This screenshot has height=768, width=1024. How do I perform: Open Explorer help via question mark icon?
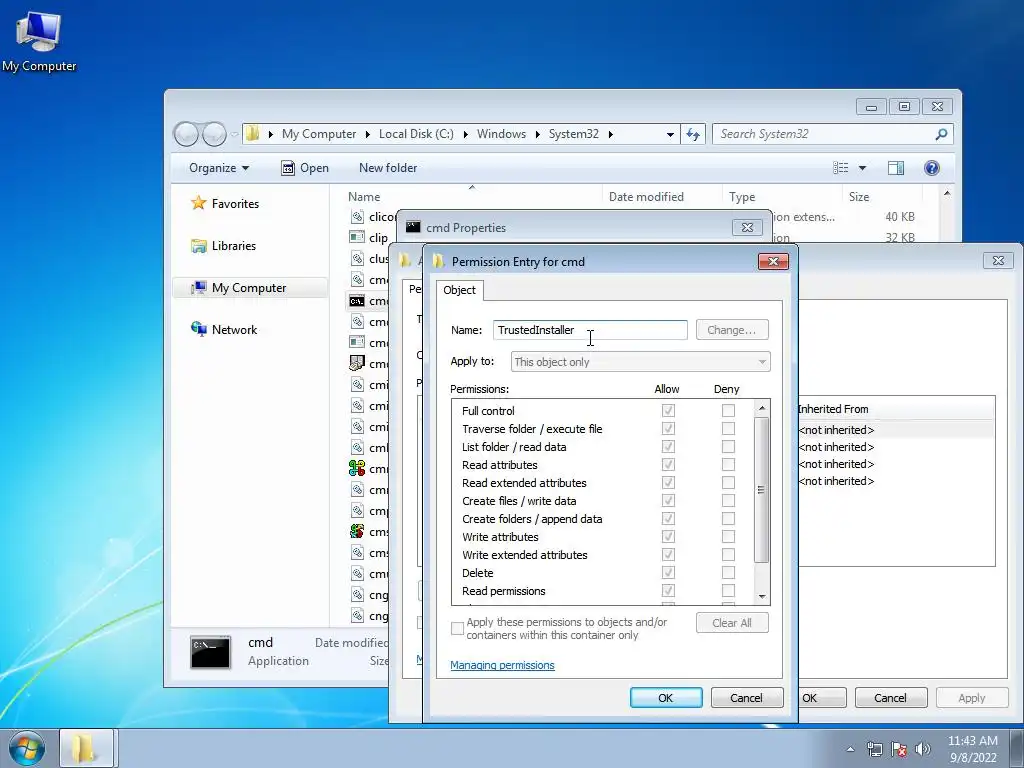(x=932, y=168)
